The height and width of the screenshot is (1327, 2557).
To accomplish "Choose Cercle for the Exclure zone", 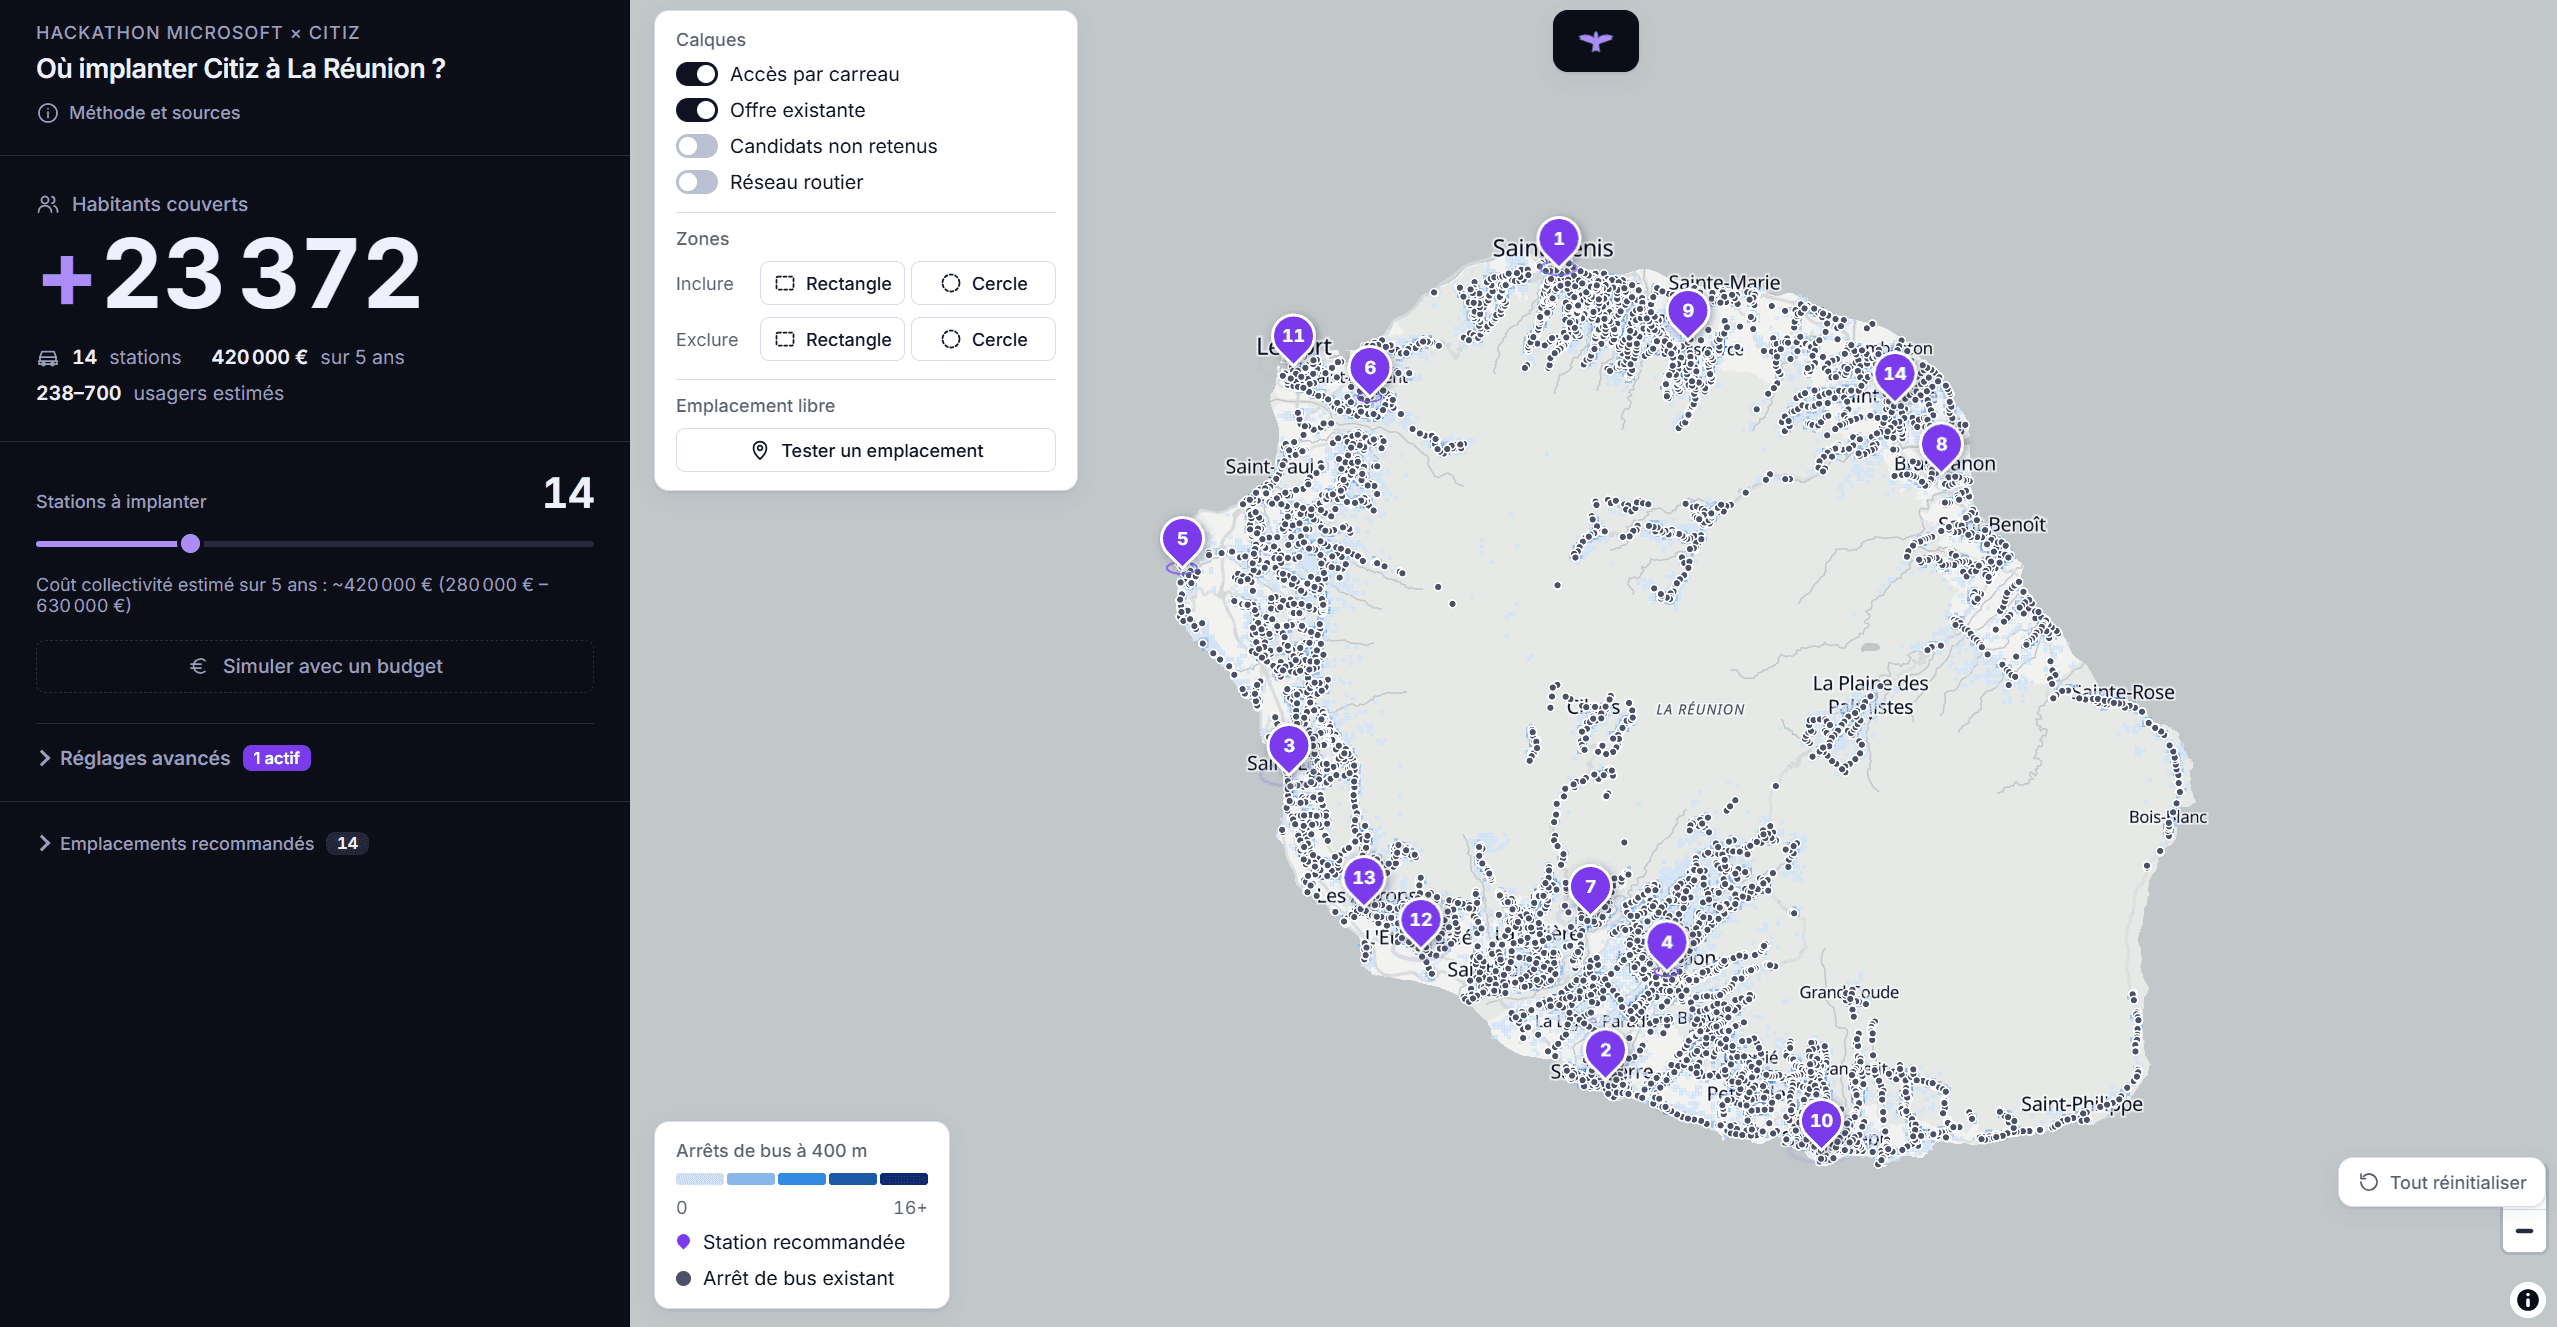I will [x=983, y=339].
